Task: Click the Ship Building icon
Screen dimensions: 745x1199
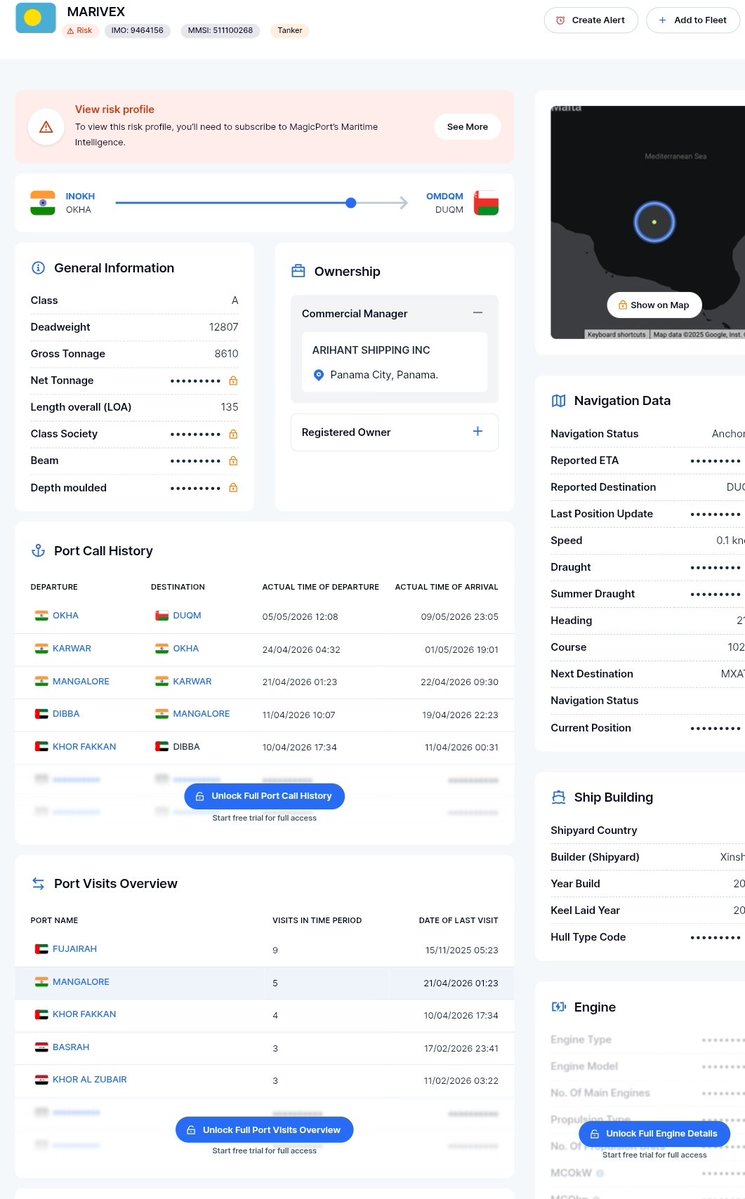Action: 558,797
